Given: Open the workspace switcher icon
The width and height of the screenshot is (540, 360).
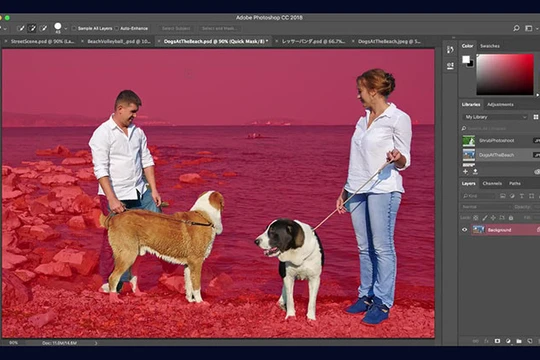Looking at the screenshot, I should click(529, 28).
